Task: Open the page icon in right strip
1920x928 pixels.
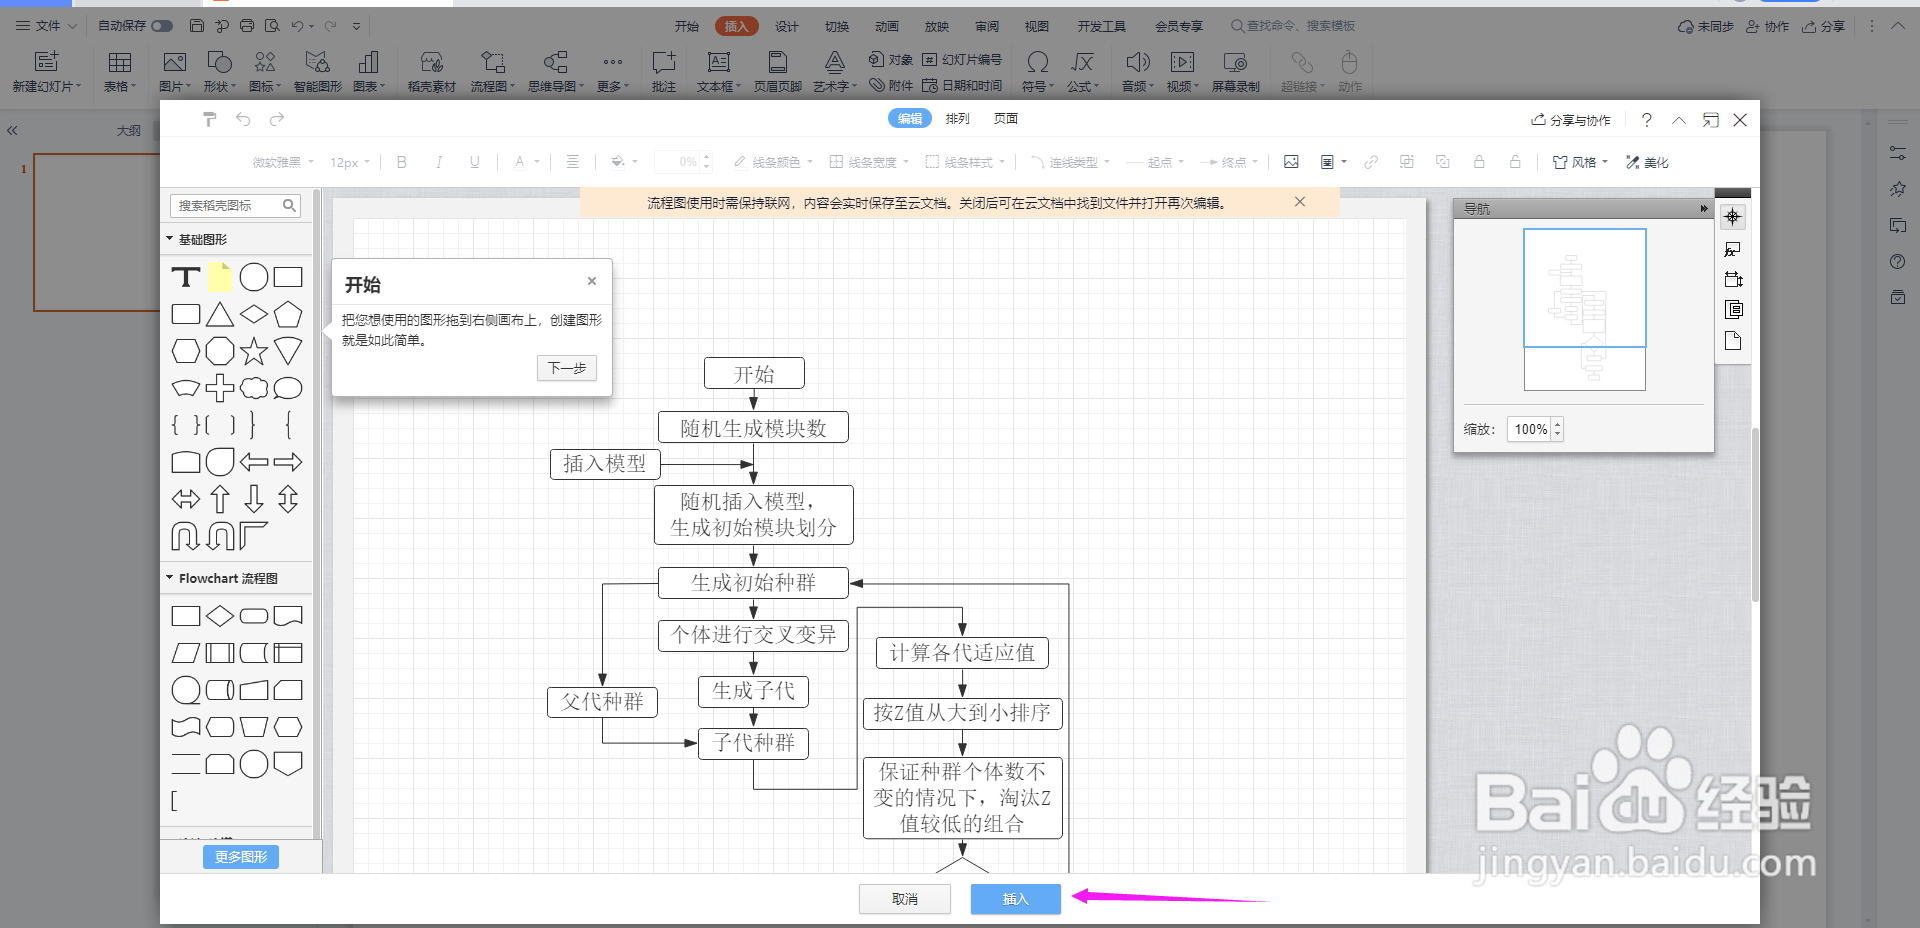Action: click(x=1733, y=341)
